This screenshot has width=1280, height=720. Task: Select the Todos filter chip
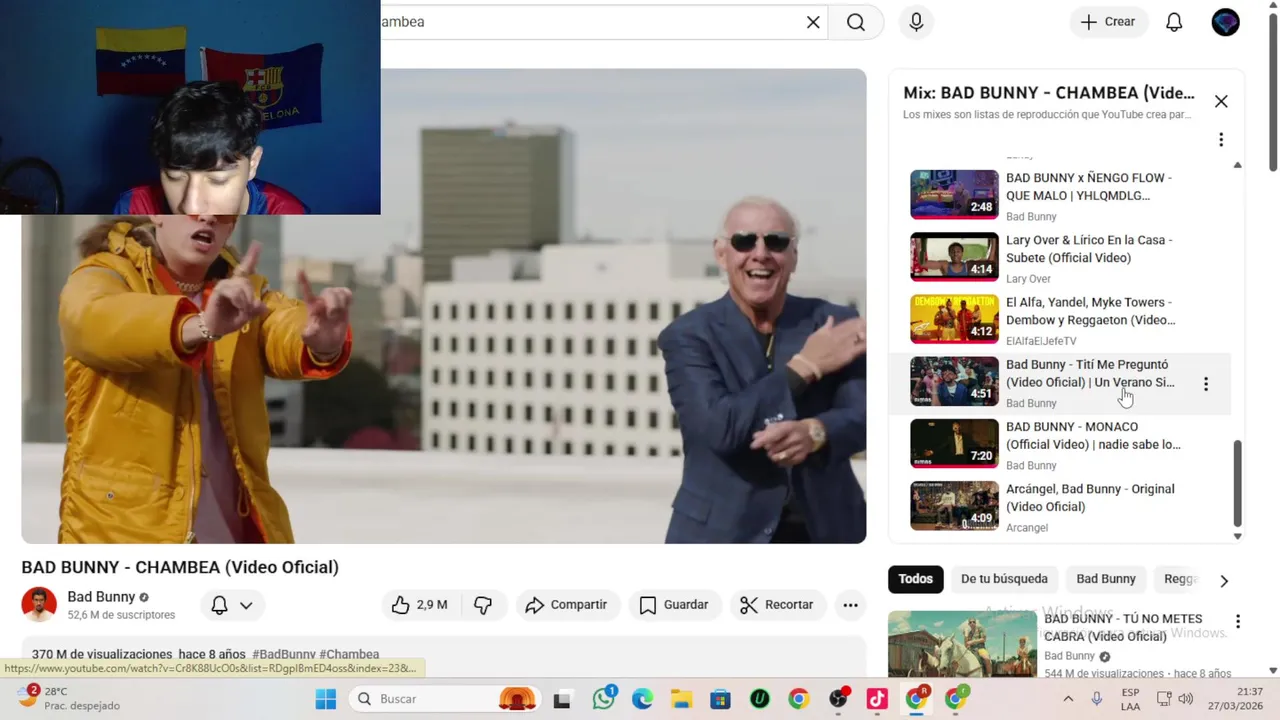[915, 579]
